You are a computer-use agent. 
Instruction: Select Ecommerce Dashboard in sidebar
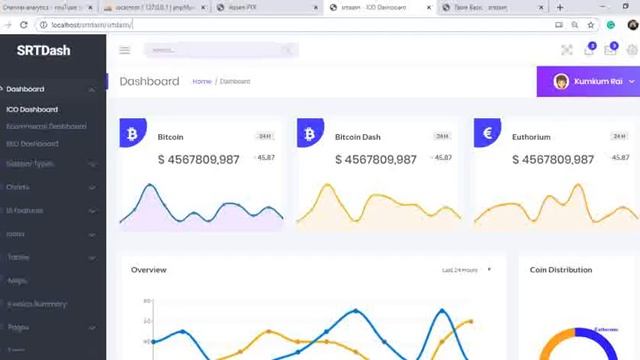tap(46, 127)
